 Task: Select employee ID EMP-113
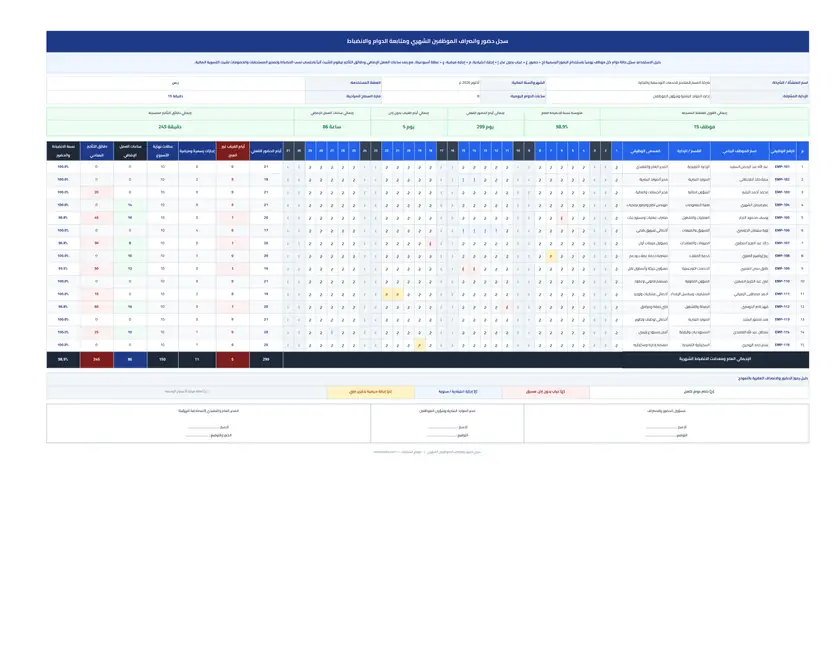tap(782, 319)
